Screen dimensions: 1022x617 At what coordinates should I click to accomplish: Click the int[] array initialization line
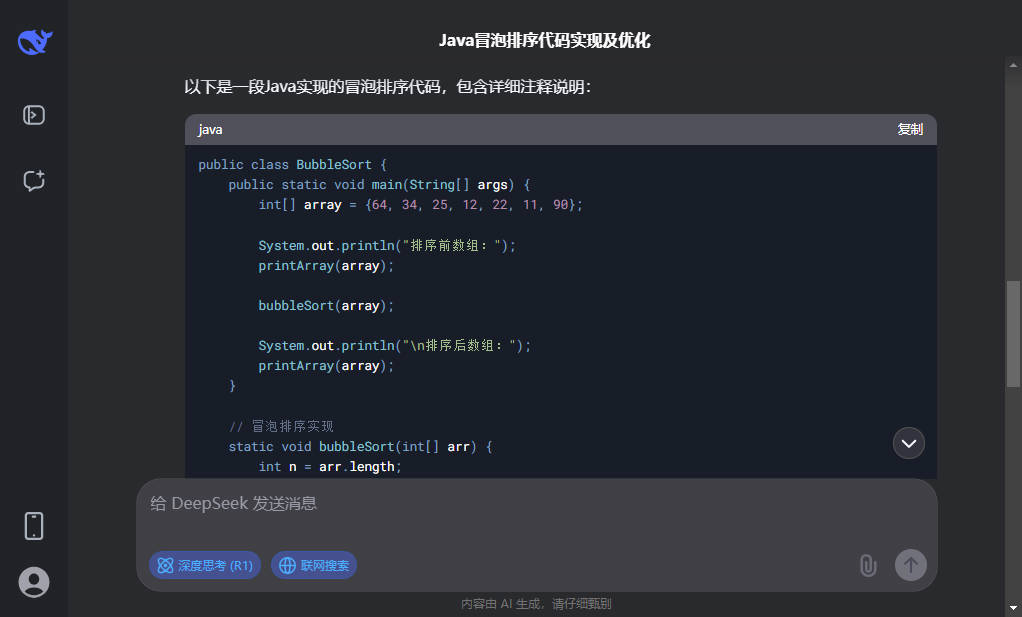420,205
